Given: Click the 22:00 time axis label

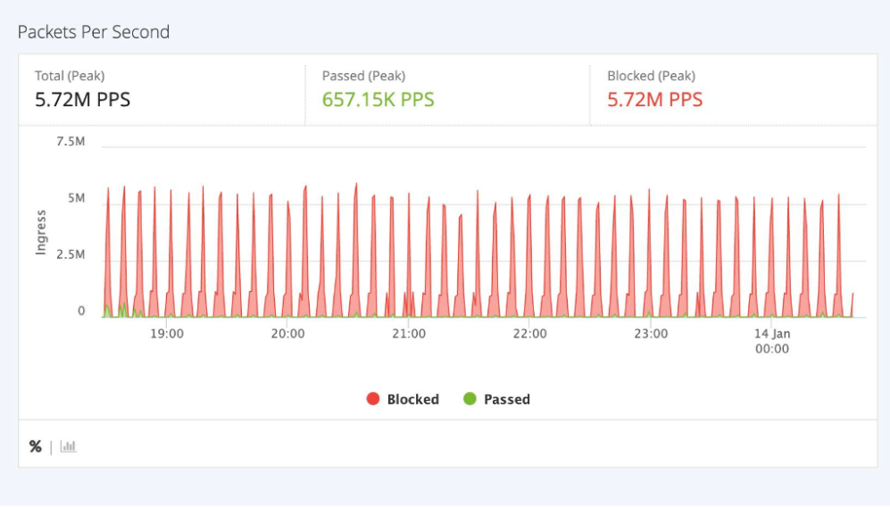Looking at the screenshot, I should (530, 333).
